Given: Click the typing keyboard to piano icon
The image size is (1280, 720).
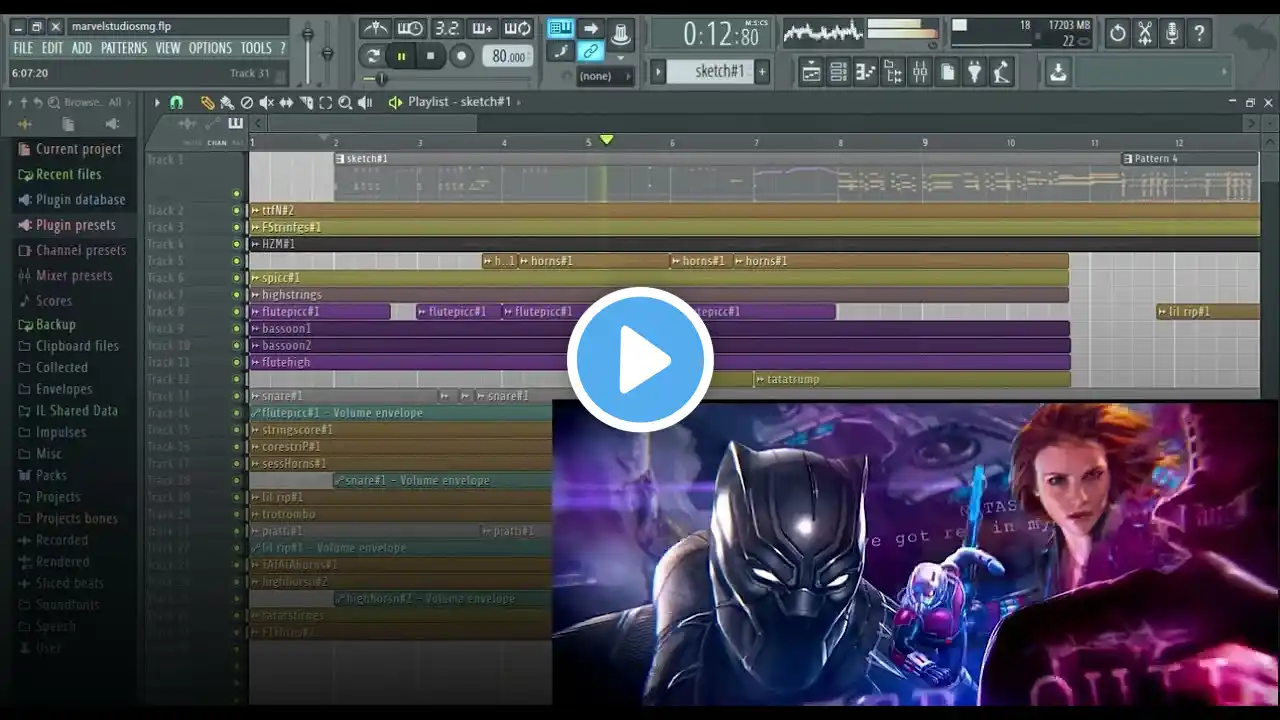Looking at the screenshot, I should coord(560,29).
